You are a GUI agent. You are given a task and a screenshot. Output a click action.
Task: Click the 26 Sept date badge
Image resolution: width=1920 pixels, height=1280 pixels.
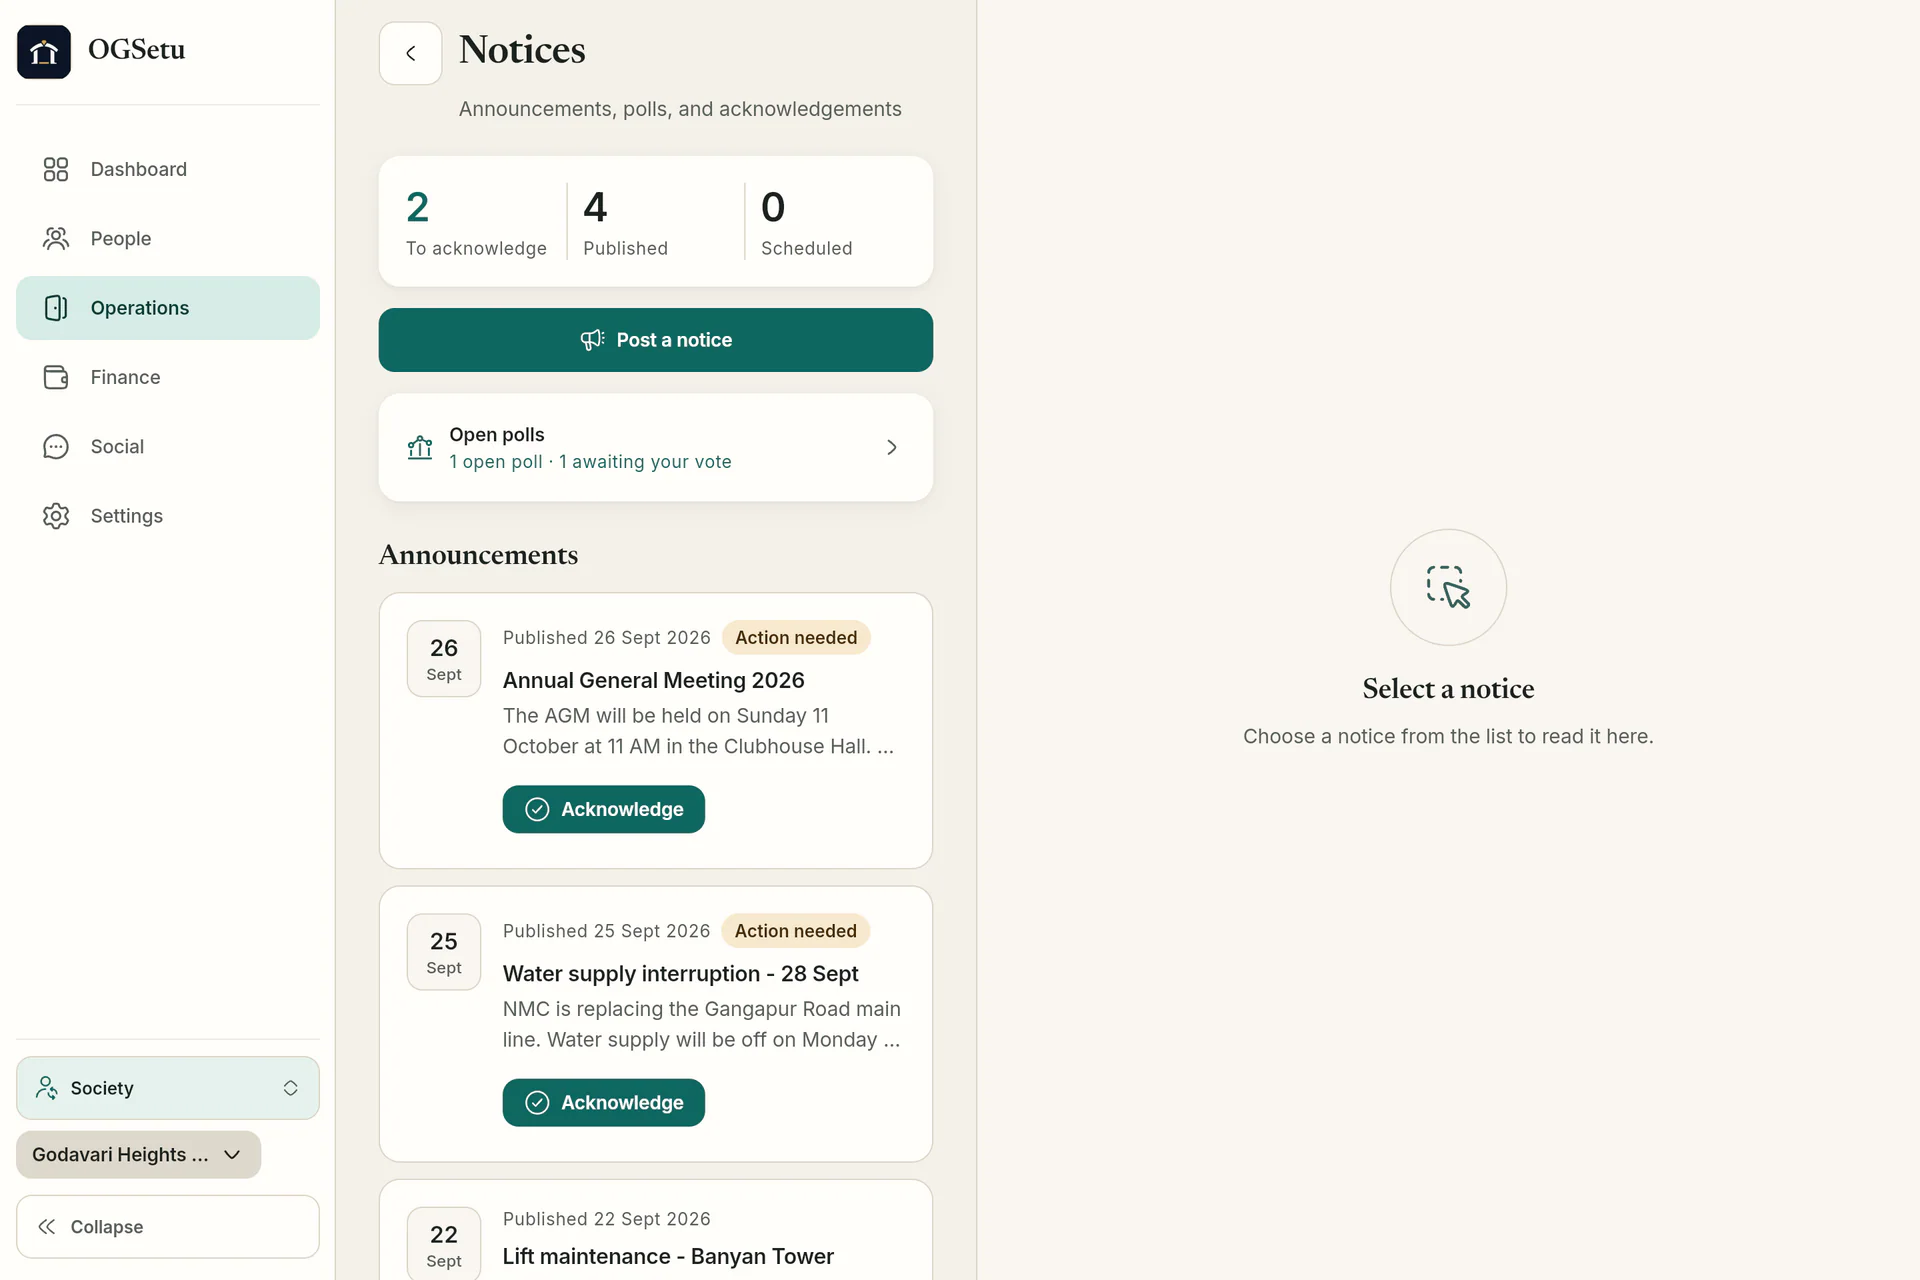[444, 659]
